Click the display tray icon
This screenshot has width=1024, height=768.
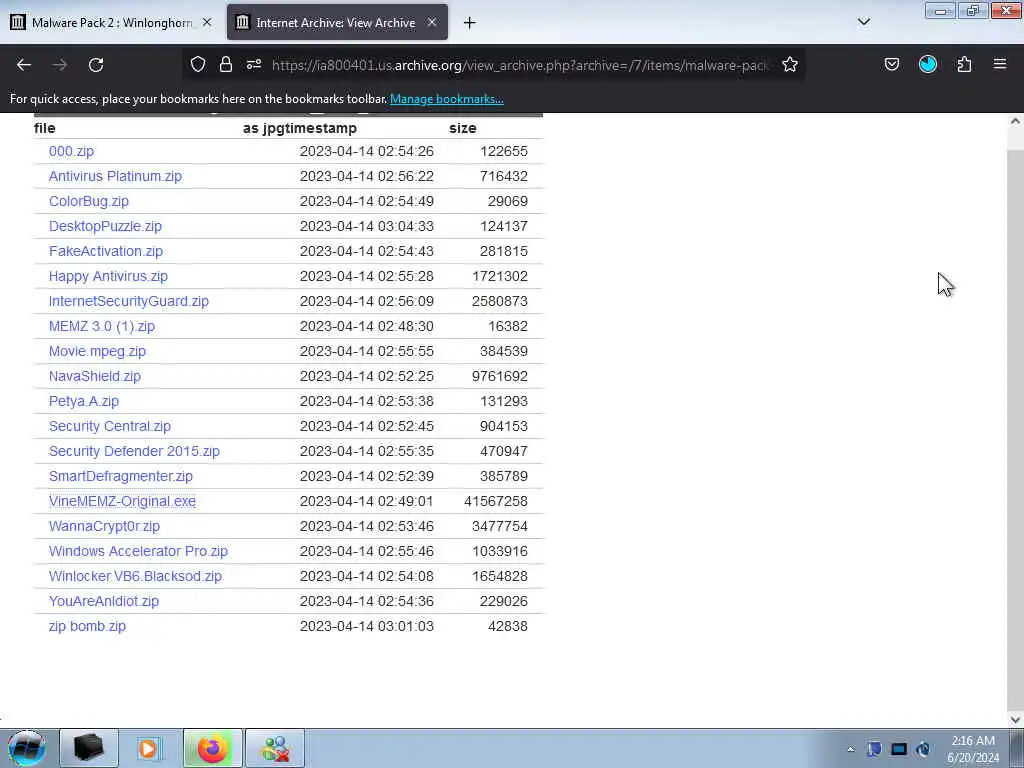click(899, 749)
